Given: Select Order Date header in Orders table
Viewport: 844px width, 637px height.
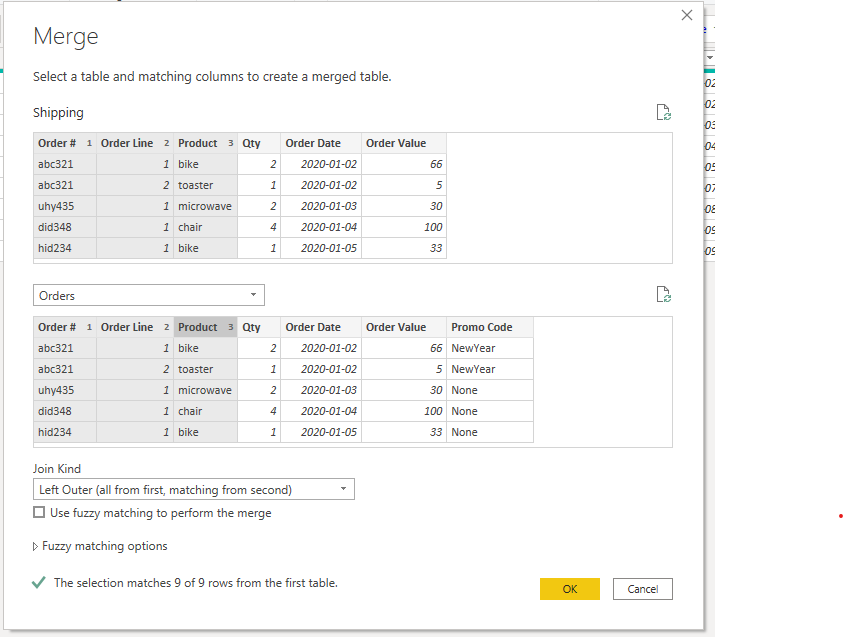Looking at the screenshot, I should point(321,327).
